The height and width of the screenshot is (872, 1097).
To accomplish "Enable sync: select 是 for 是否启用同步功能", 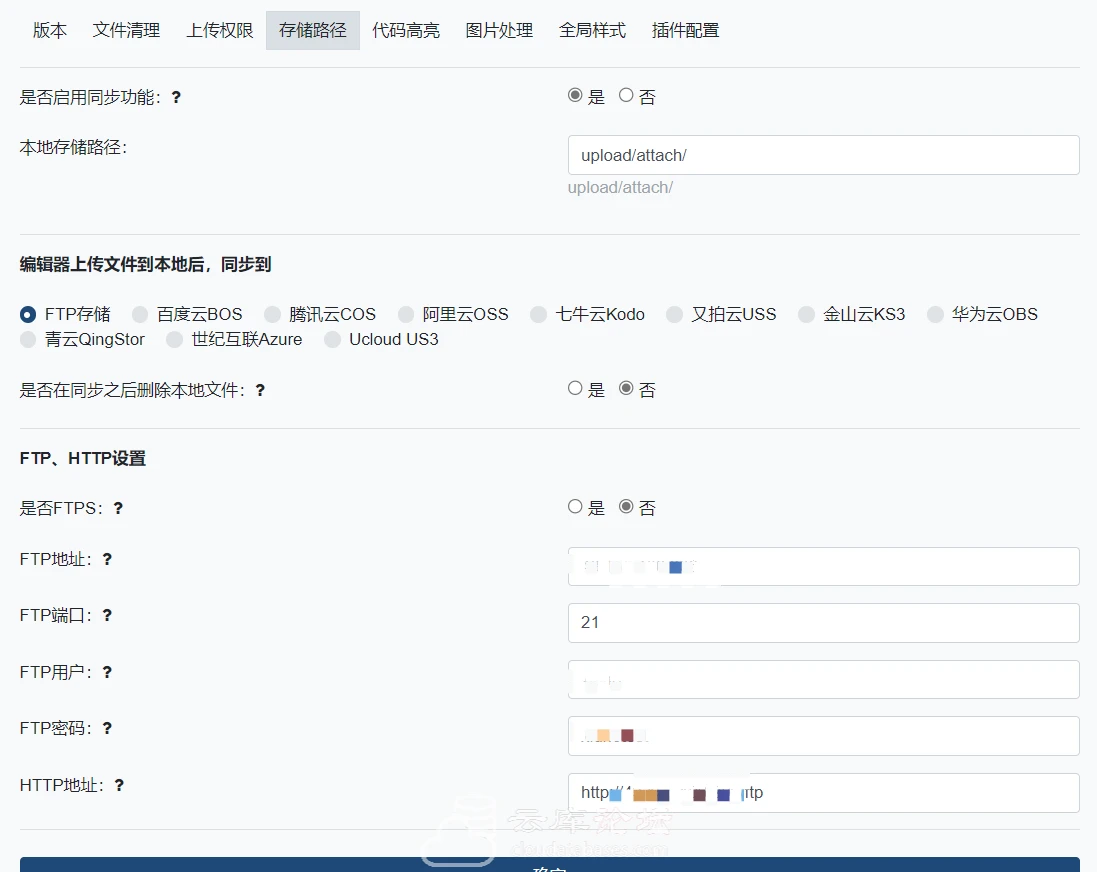I will point(575,95).
